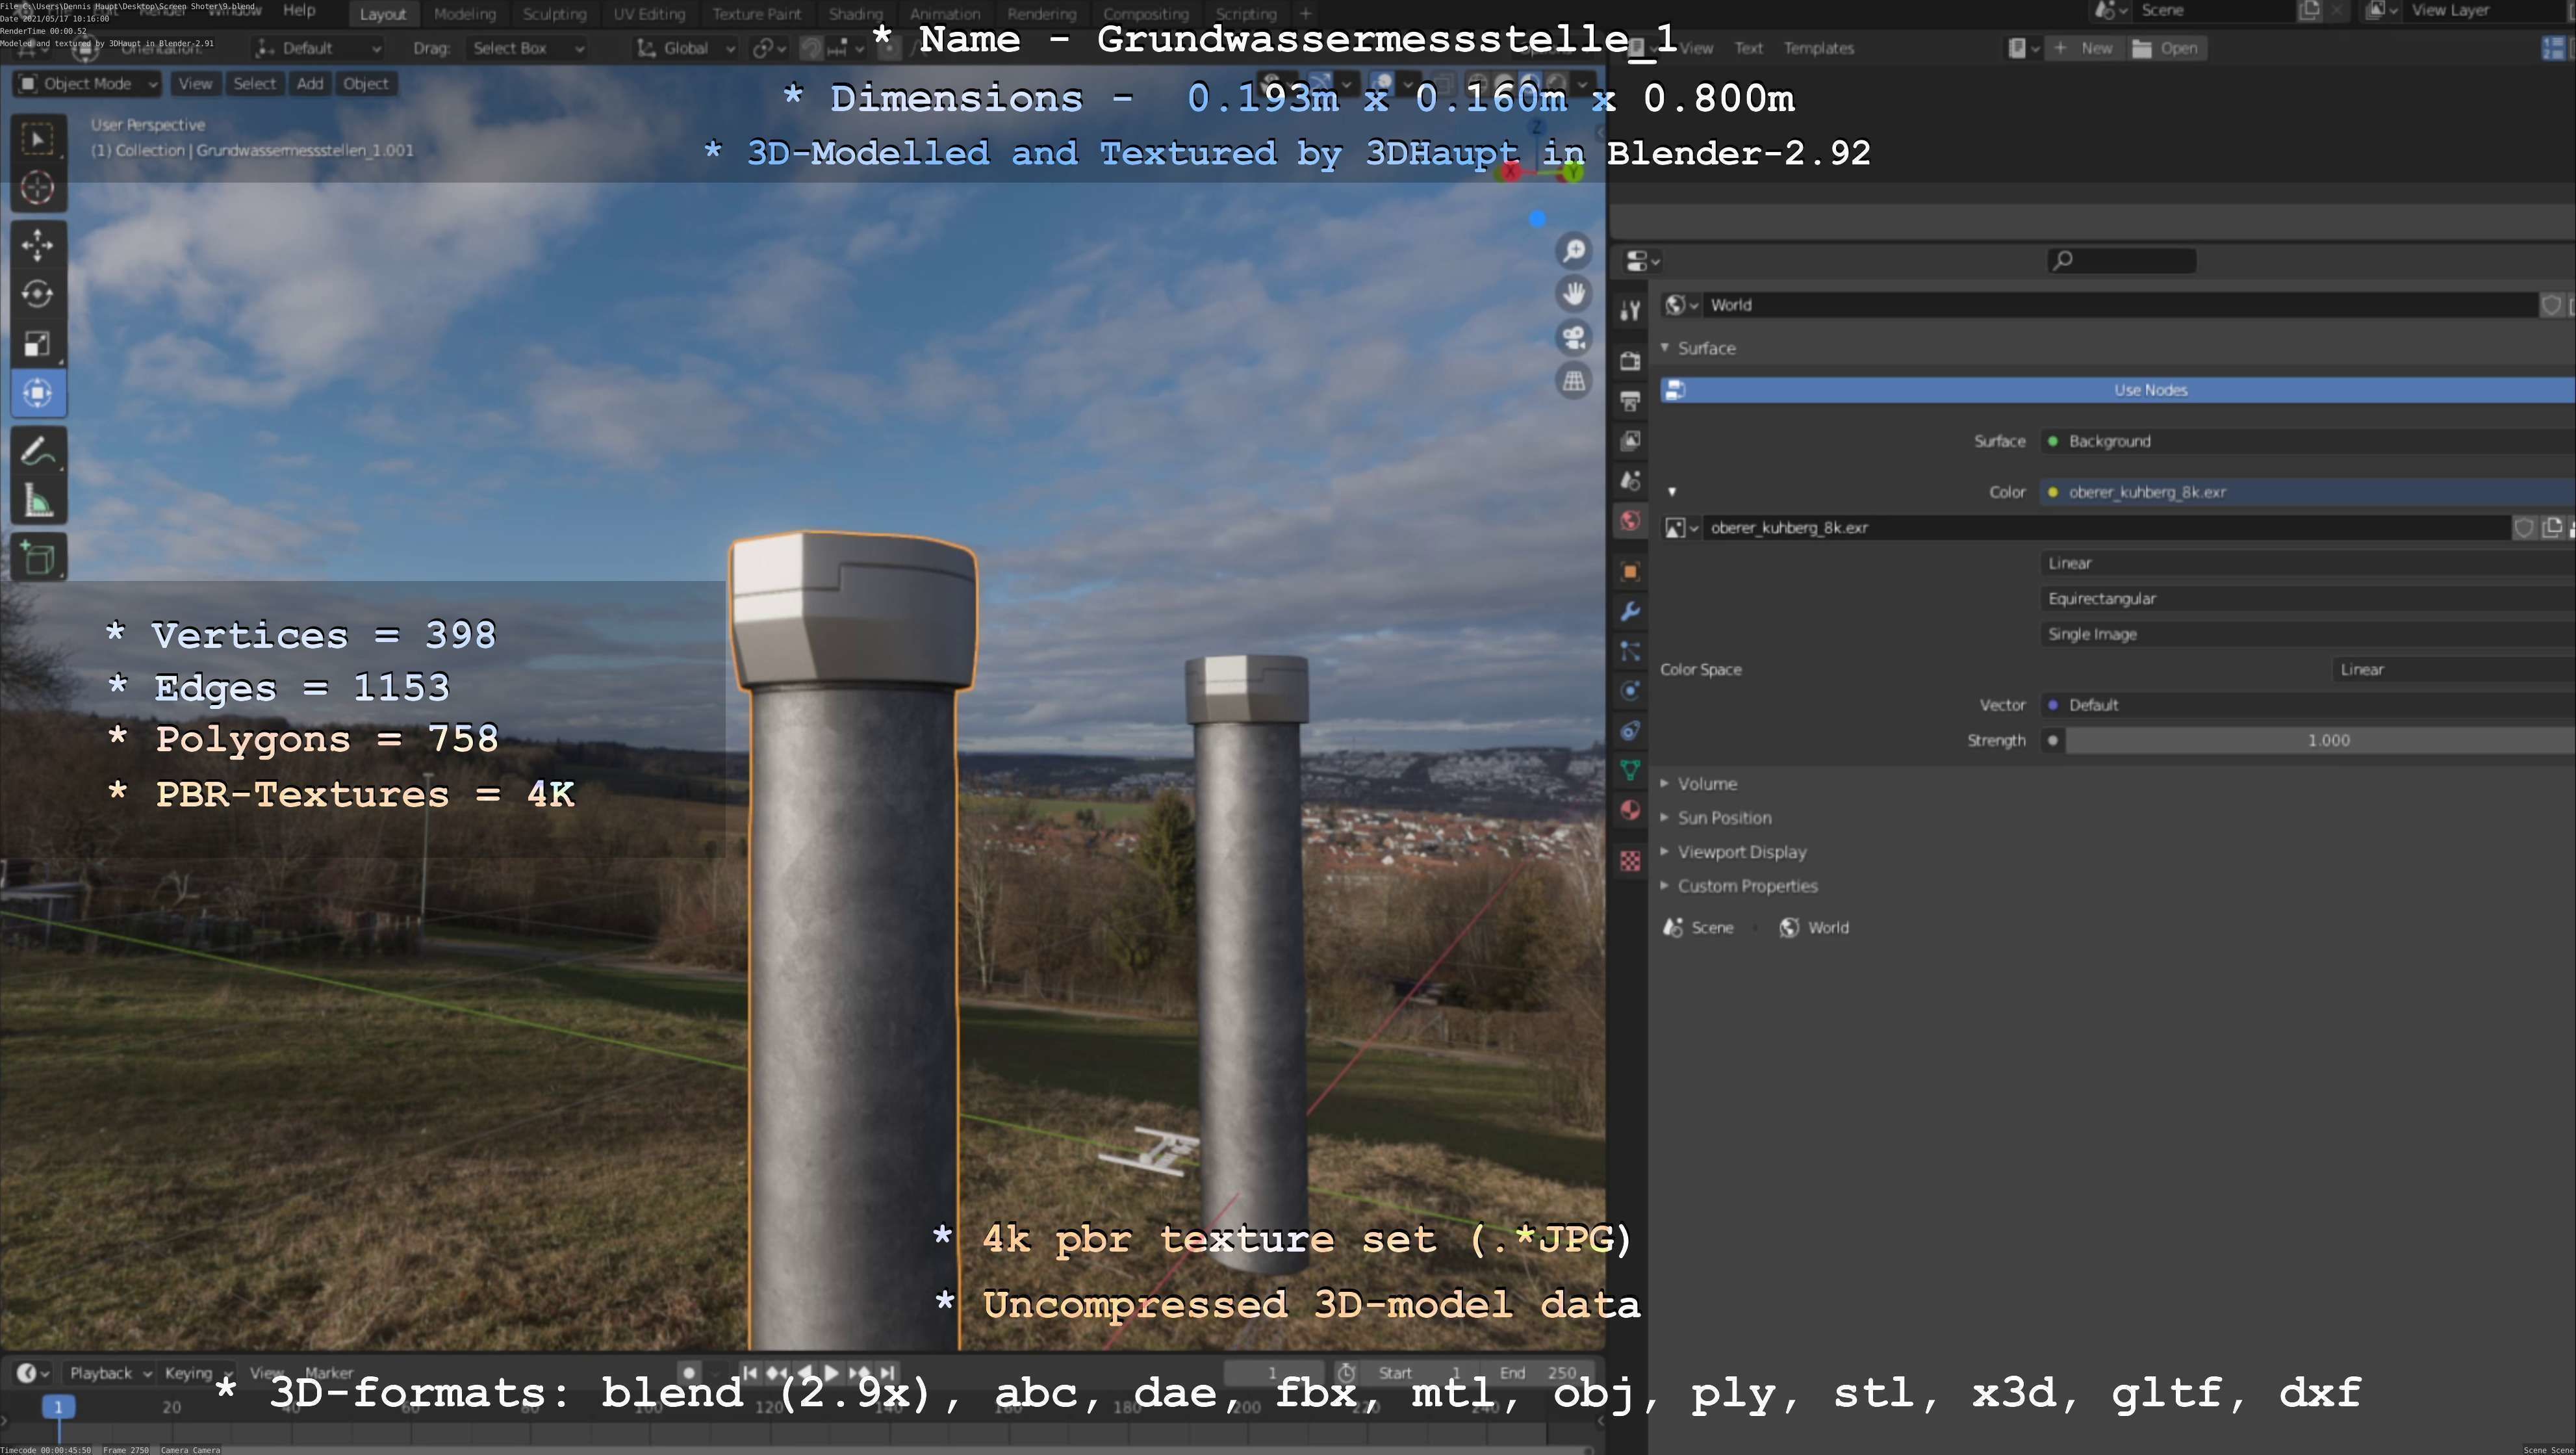Click the timeline play button

point(831,1373)
